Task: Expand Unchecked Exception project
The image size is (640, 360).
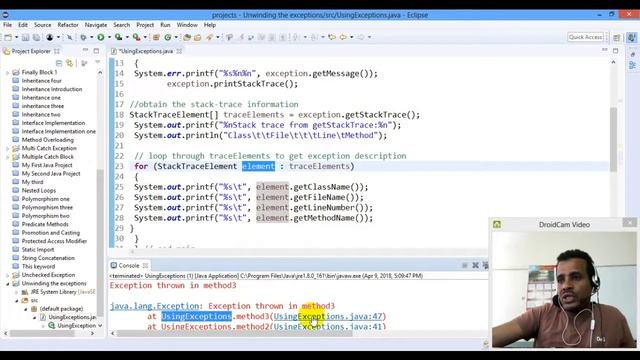Action: point(7,275)
